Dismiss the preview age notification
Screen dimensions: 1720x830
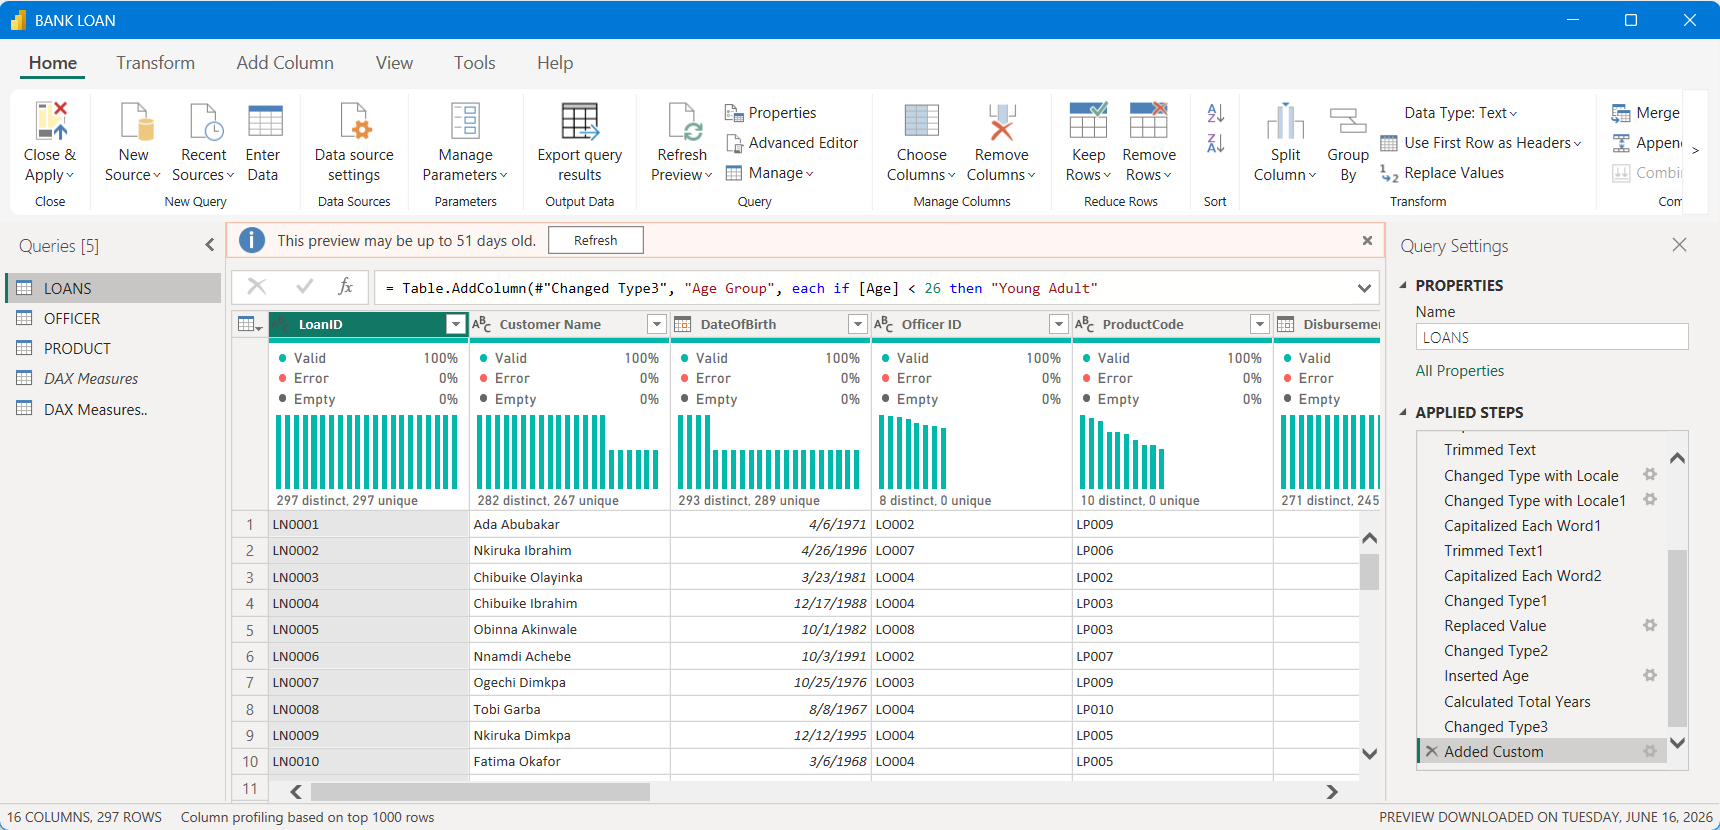pyautogui.click(x=1367, y=240)
